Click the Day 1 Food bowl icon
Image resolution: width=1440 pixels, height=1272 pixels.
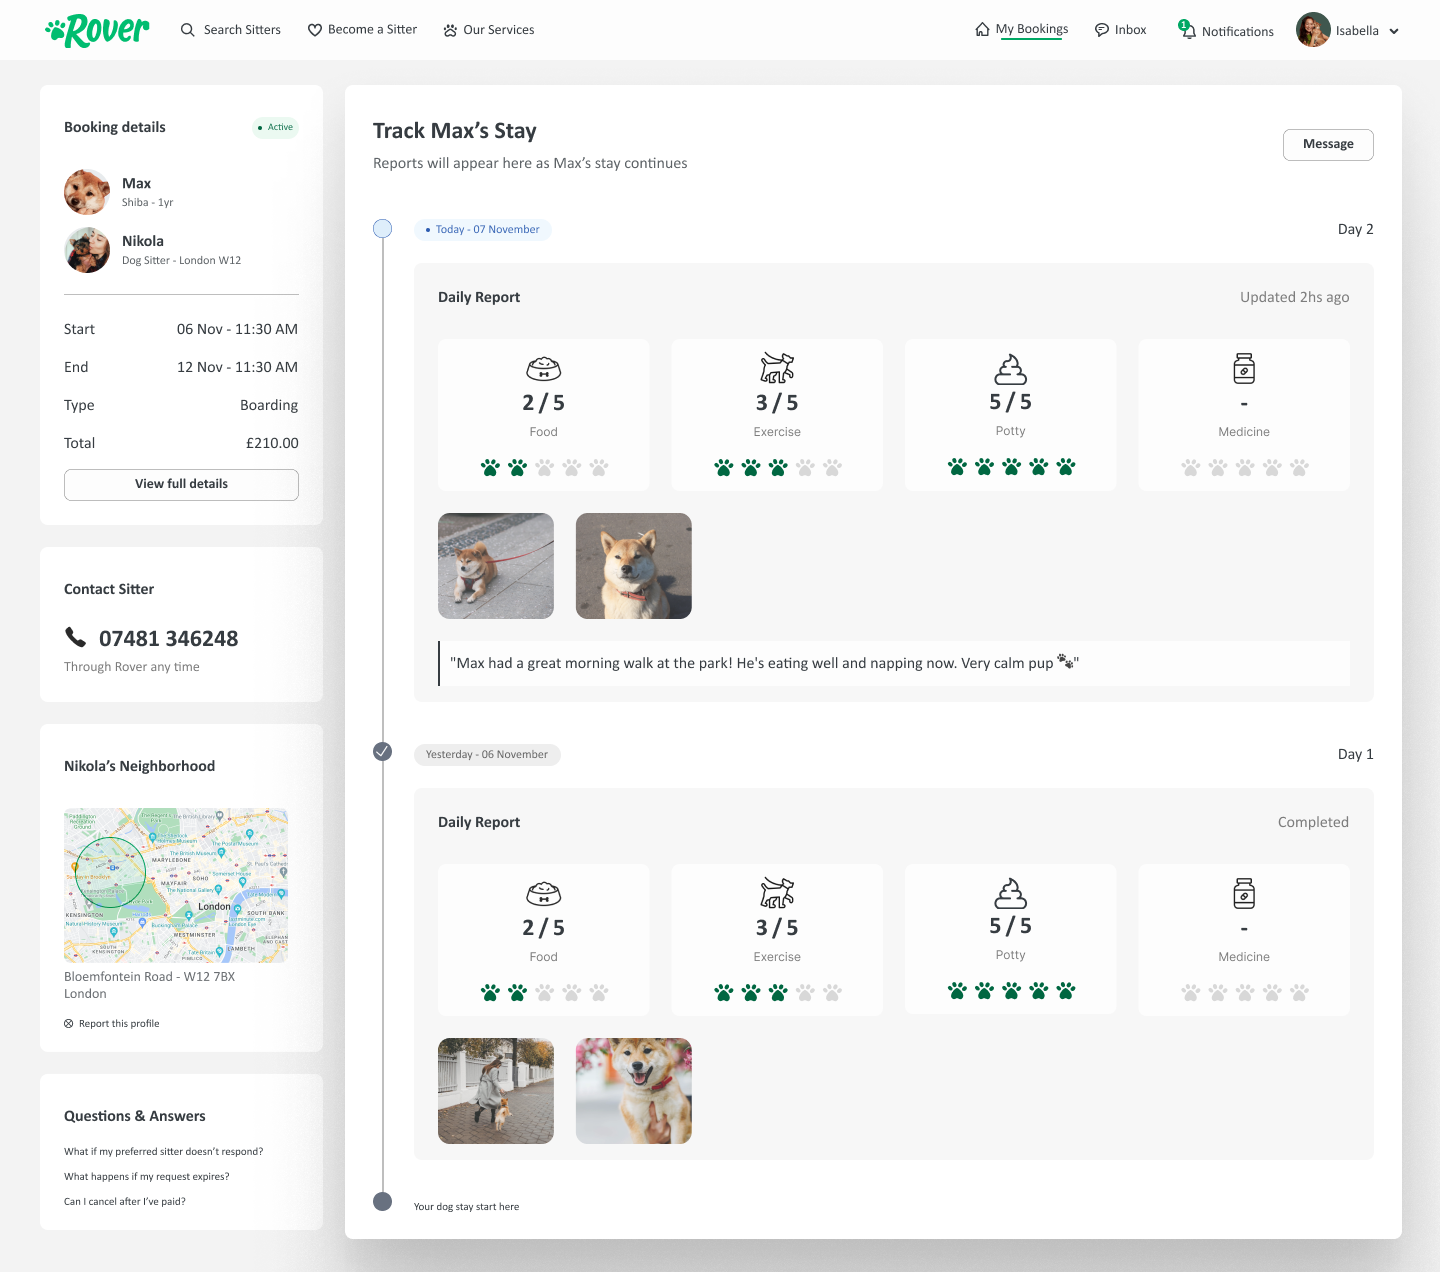point(544,893)
